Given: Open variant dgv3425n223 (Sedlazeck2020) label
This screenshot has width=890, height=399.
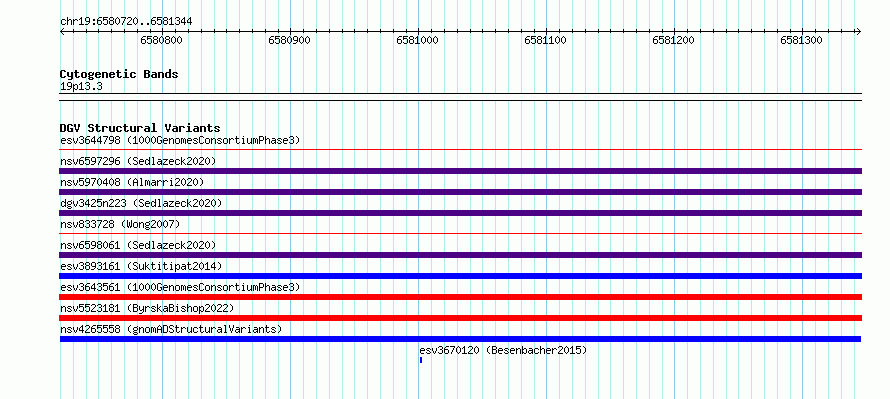Looking at the screenshot, I should point(141,203).
